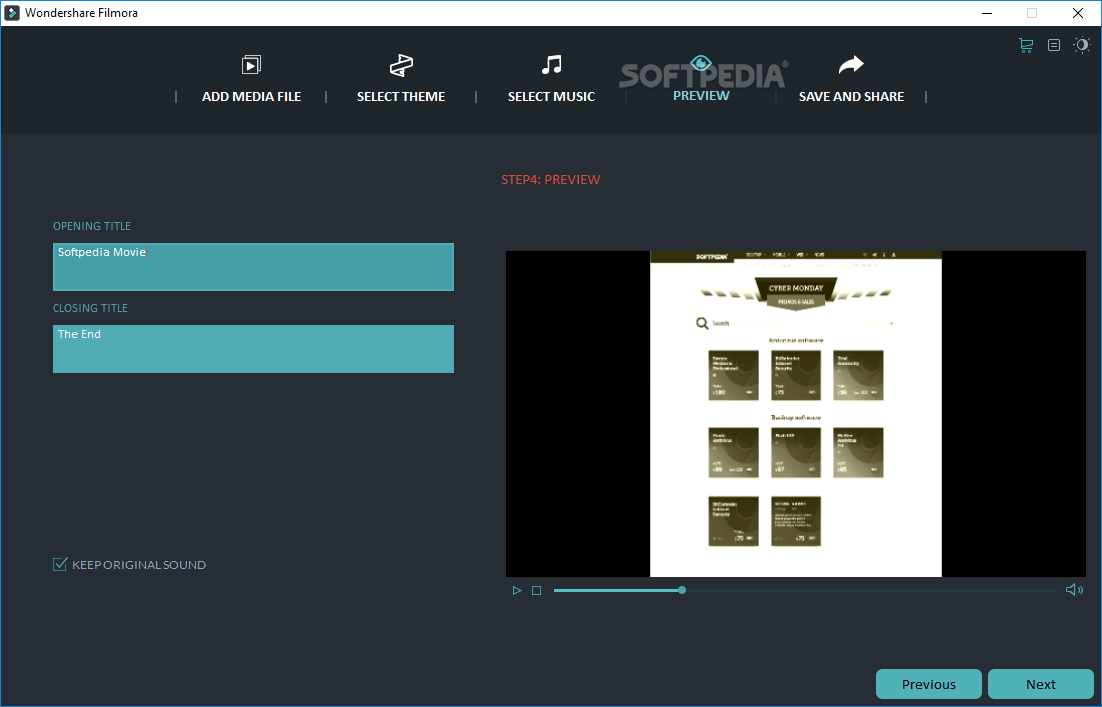This screenshot has width=1102, height=707.
Task: Click the music note icon
Action: point(552,65)
